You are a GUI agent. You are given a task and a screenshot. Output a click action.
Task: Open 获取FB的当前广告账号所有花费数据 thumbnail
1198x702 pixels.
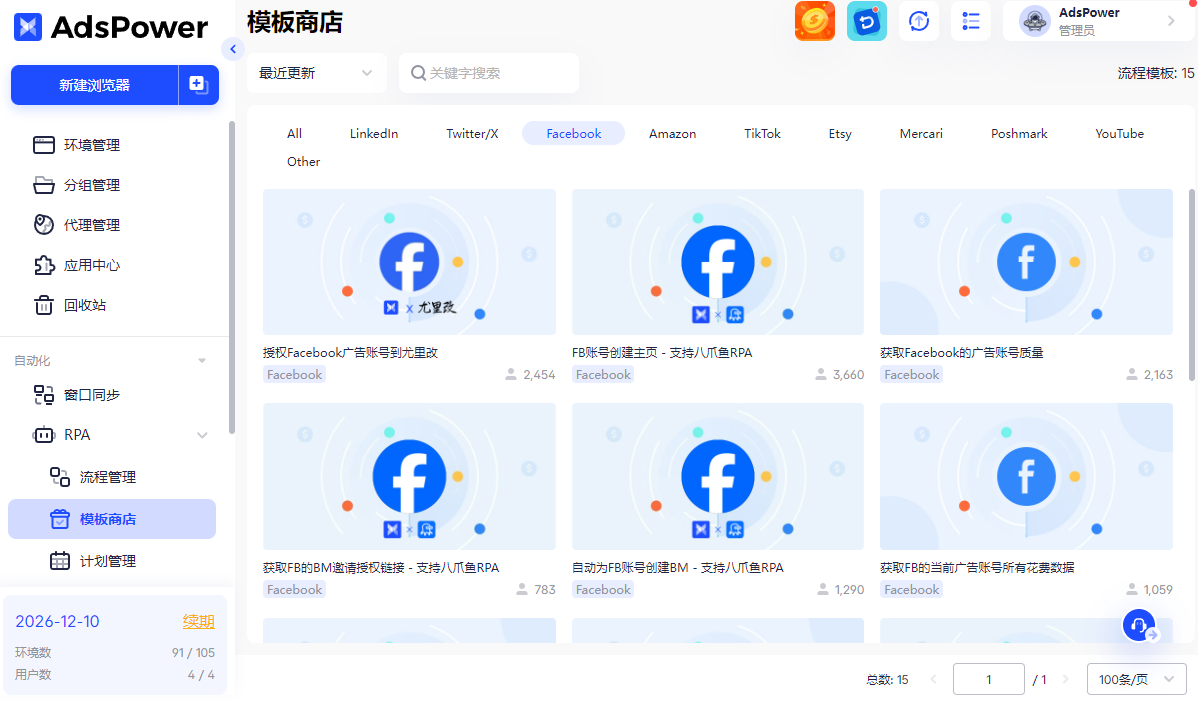click(x=1026, y=477)
